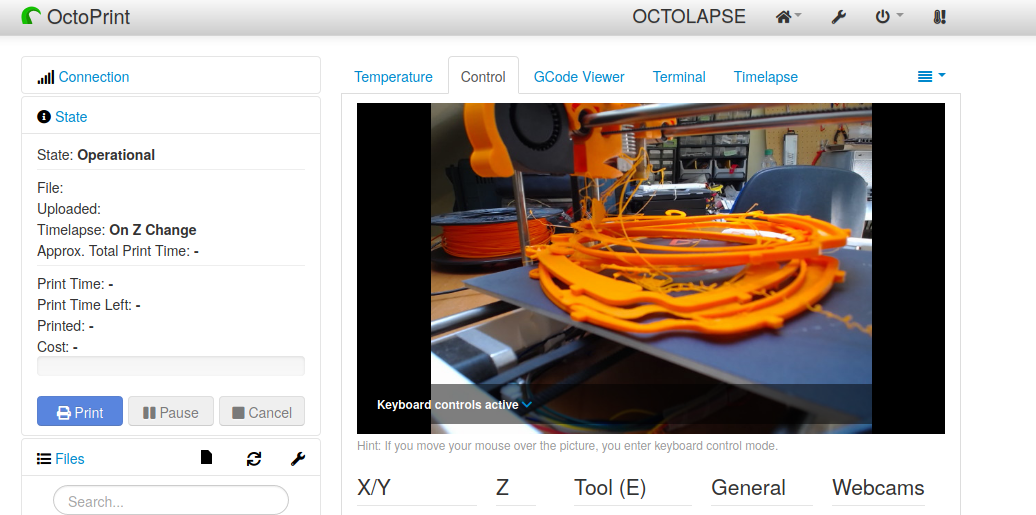This screenshot has height=515, width=1036.
Task: Open the GCode Viewer tab
Action: pos(579,77)
